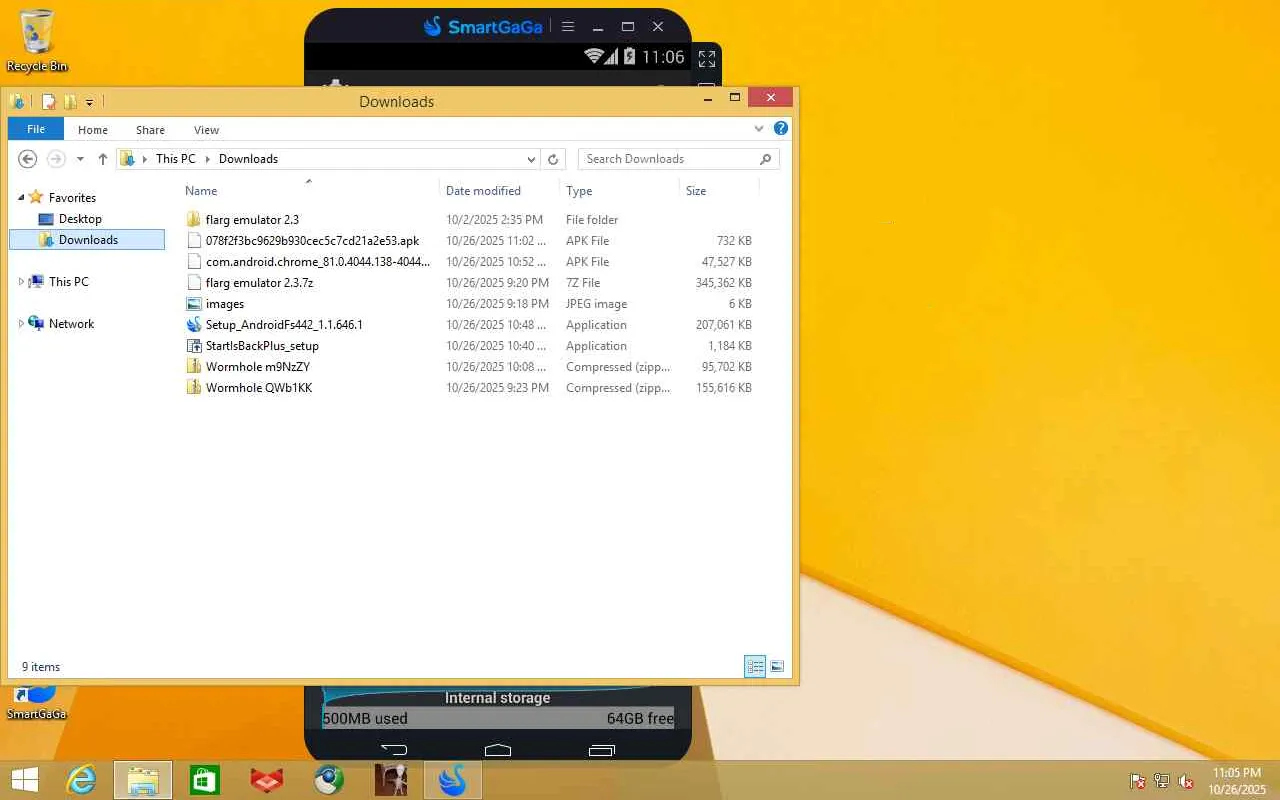The image size is (1280, 800).
Task: Click 'This PC' in the address bar breadcrumb
Action: click(176, 159)
